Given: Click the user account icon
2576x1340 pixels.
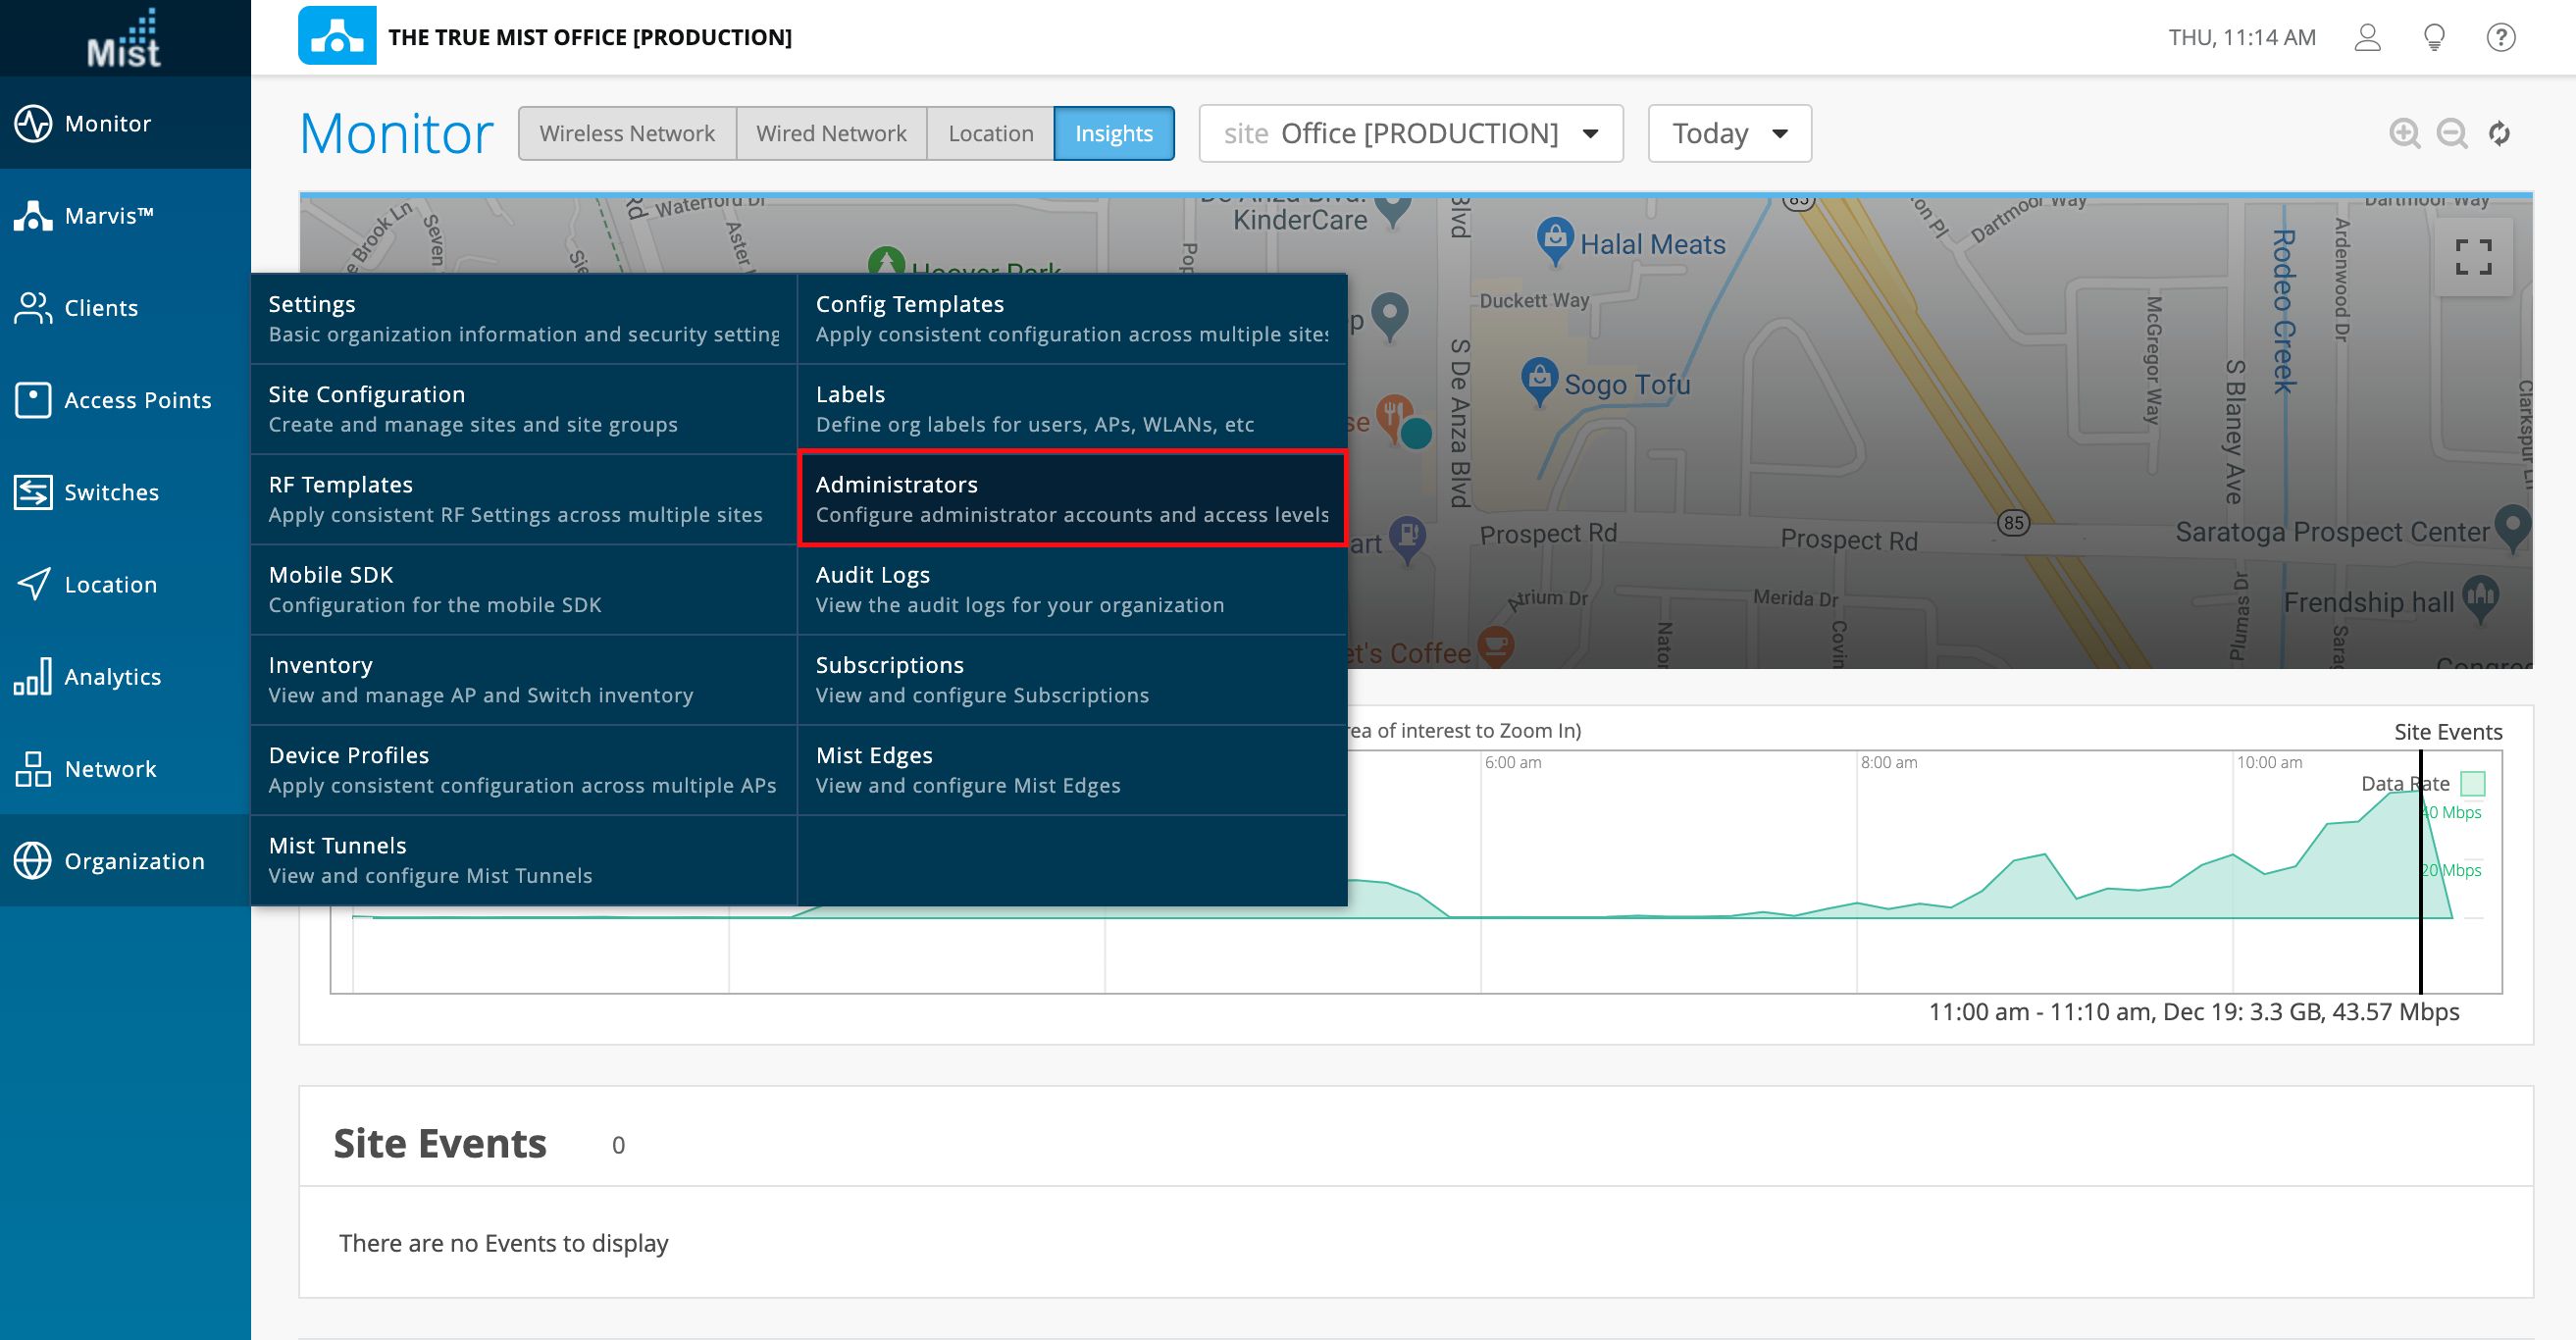Looking at the screenshot, I should coord(2367,38).
